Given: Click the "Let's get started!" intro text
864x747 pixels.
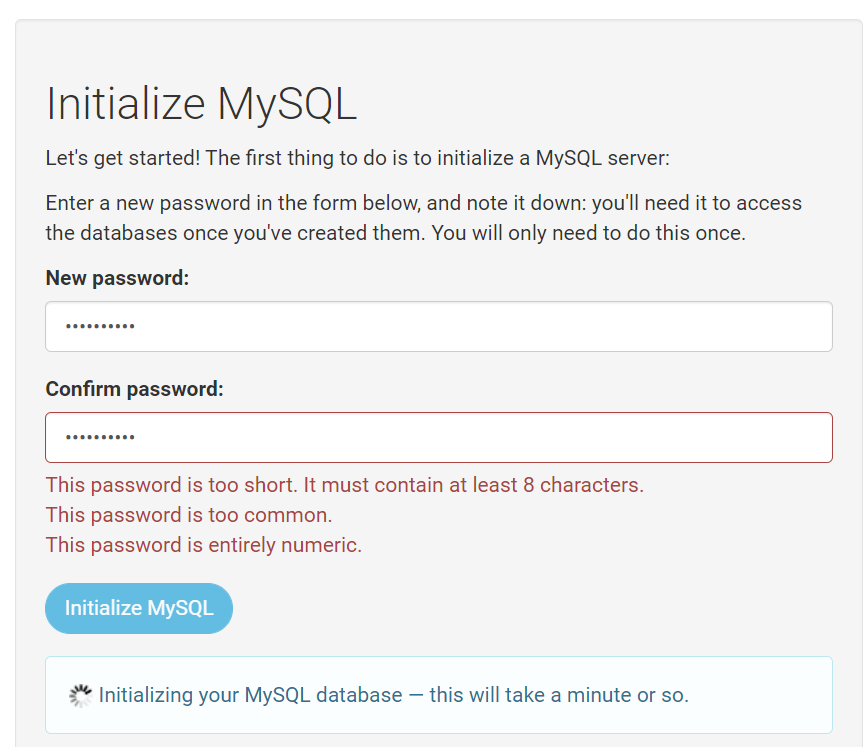Looking at the screenshot, I should click(x=122, y=158).
